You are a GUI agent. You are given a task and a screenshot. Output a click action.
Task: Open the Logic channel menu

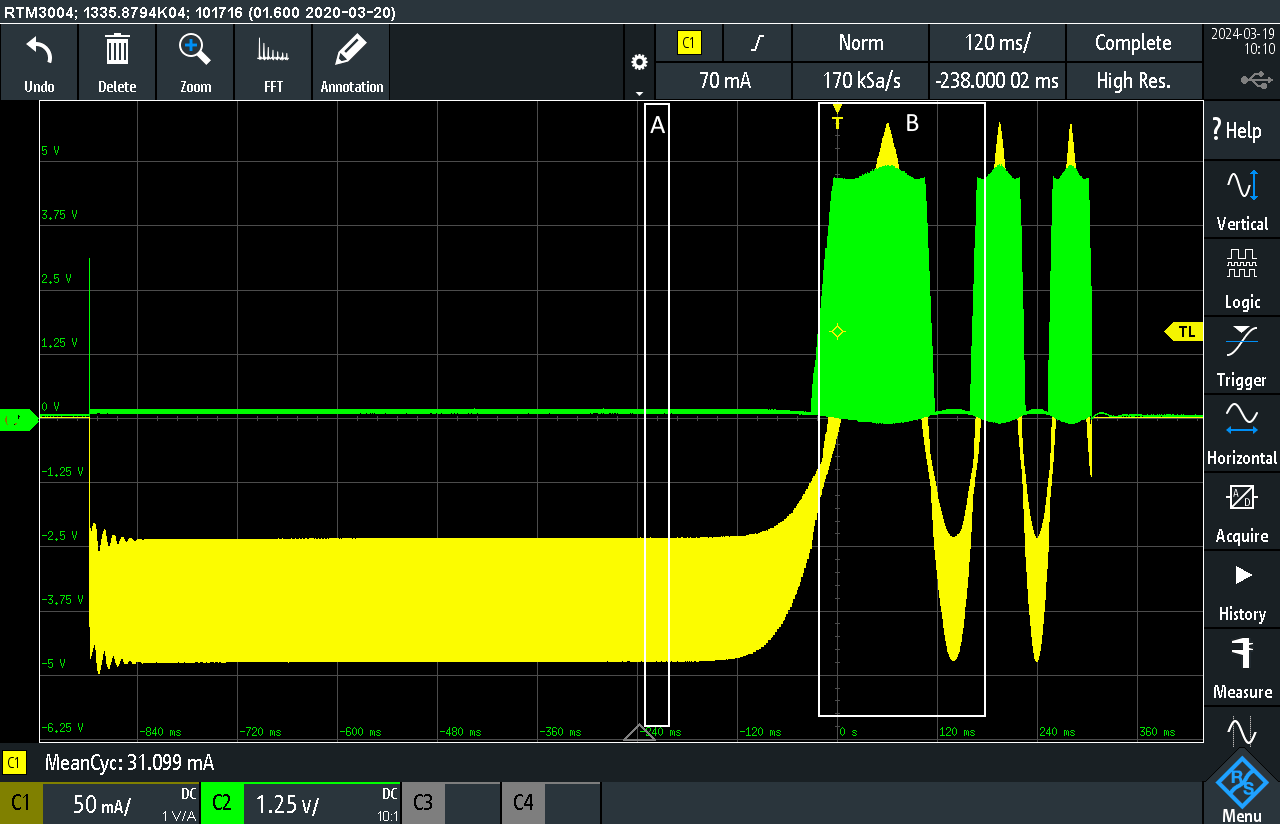(x=1241, y=278)
